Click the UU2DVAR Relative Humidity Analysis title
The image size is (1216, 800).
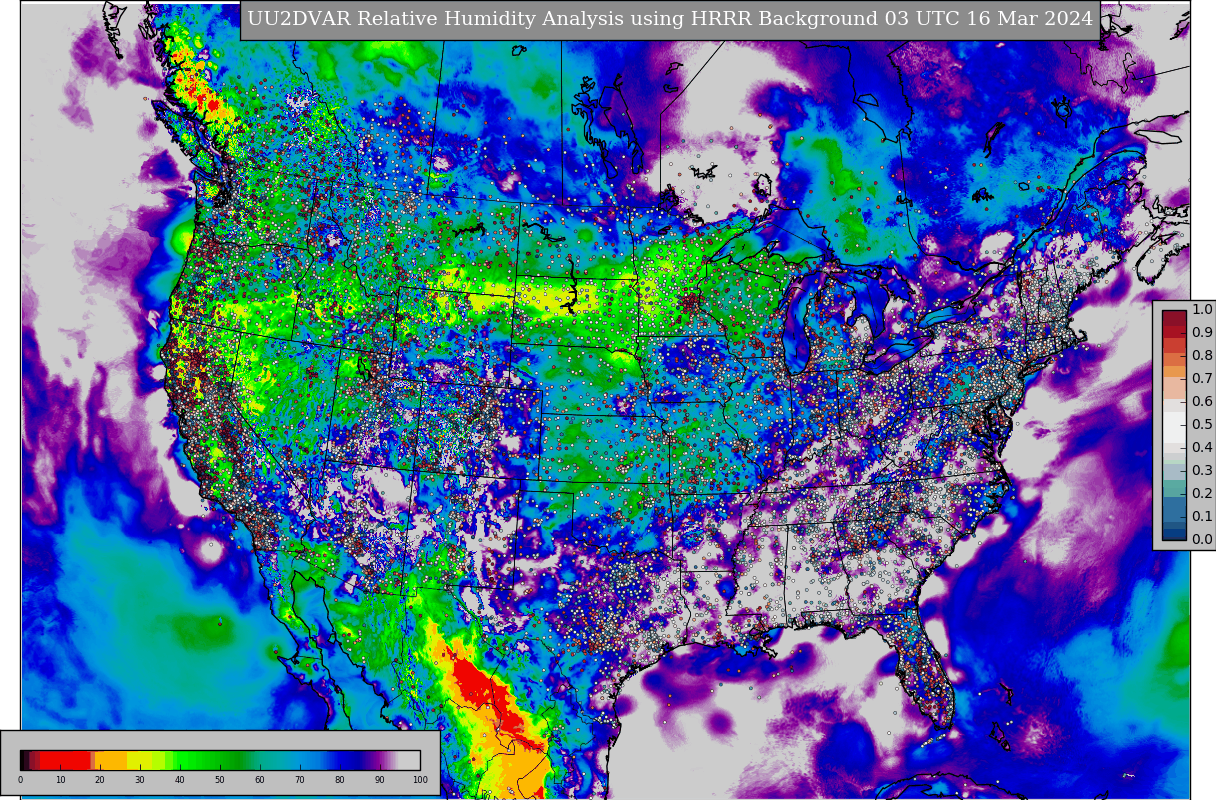pyautogui.click(x=670, y=19)
